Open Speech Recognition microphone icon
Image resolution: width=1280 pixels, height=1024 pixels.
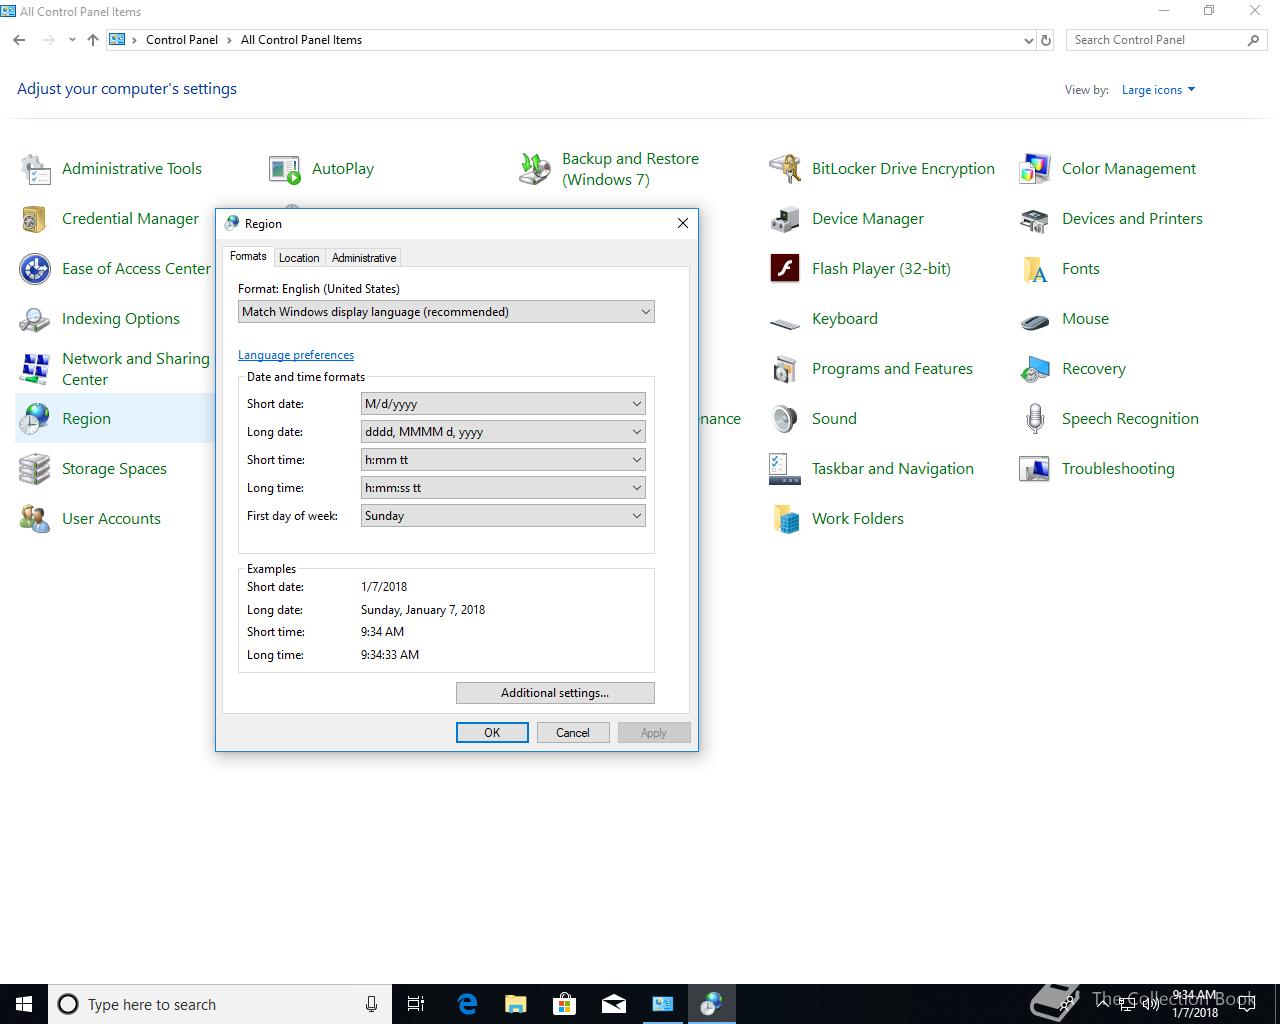point(1035,419)
